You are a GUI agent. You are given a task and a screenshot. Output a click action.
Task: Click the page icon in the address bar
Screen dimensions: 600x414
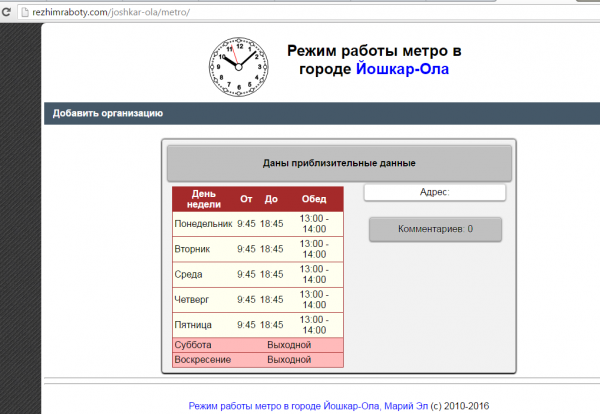pos(8,10)
